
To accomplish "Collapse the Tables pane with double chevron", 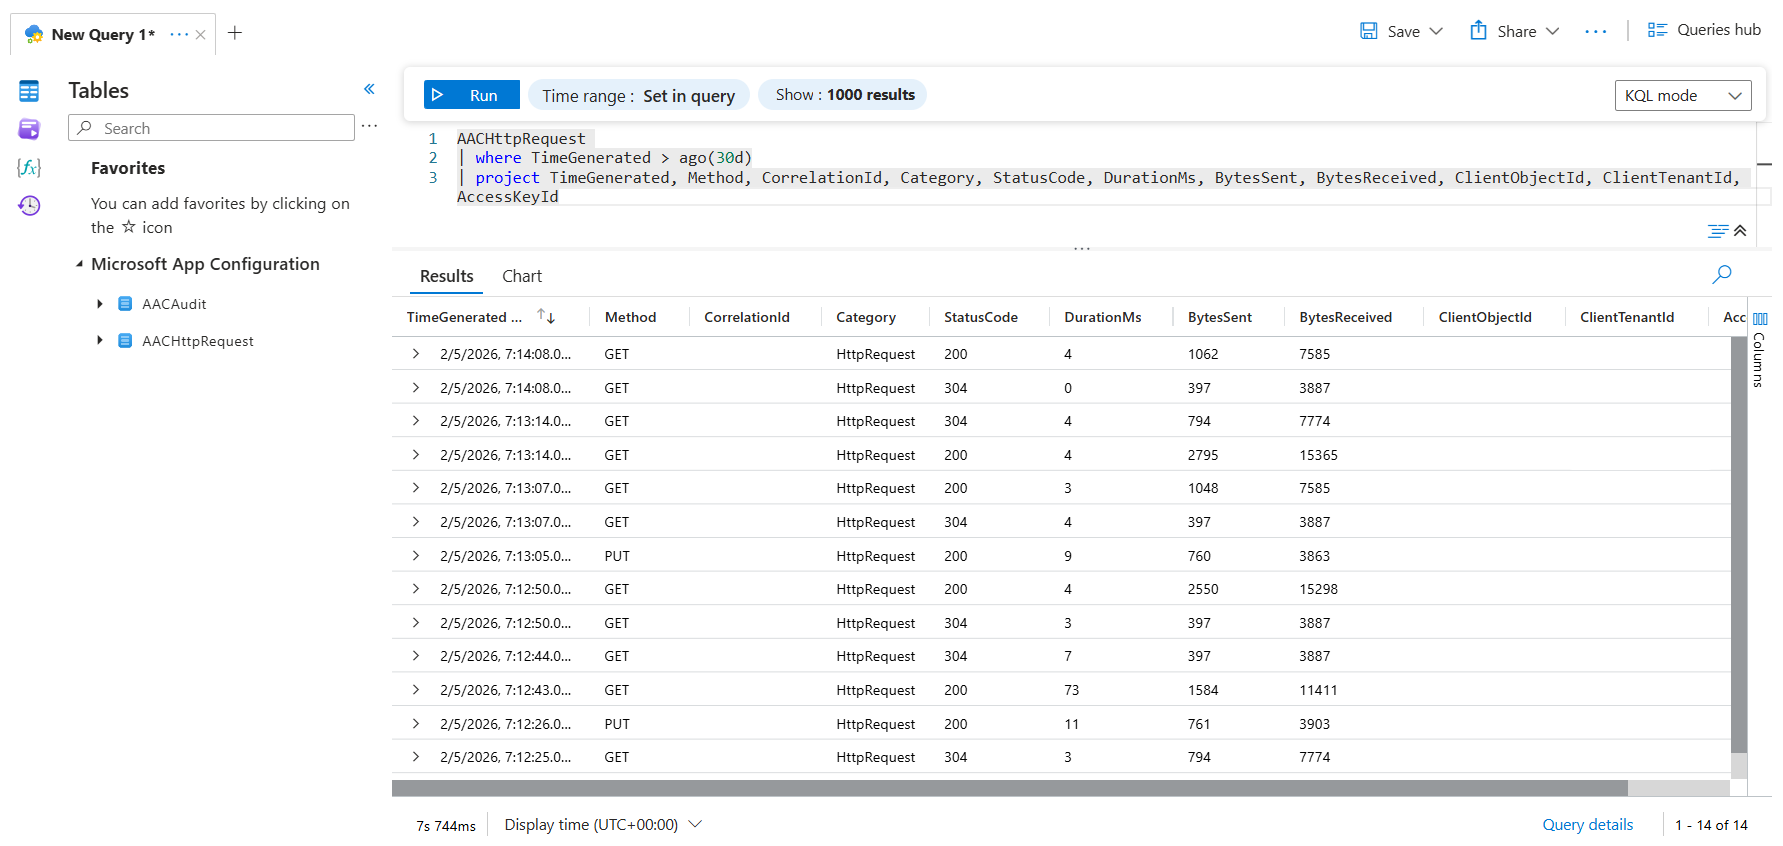I will pyautogui.click(x=369, y=89).
